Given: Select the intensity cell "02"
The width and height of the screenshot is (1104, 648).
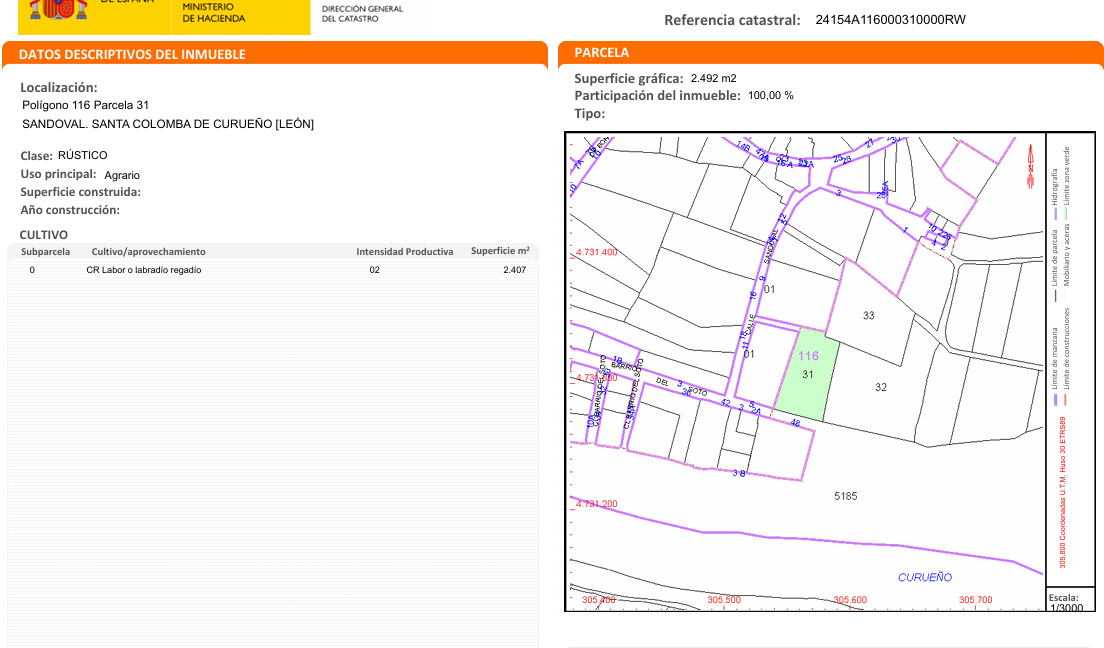Looking at the screenshot, I should pos(375,270).
